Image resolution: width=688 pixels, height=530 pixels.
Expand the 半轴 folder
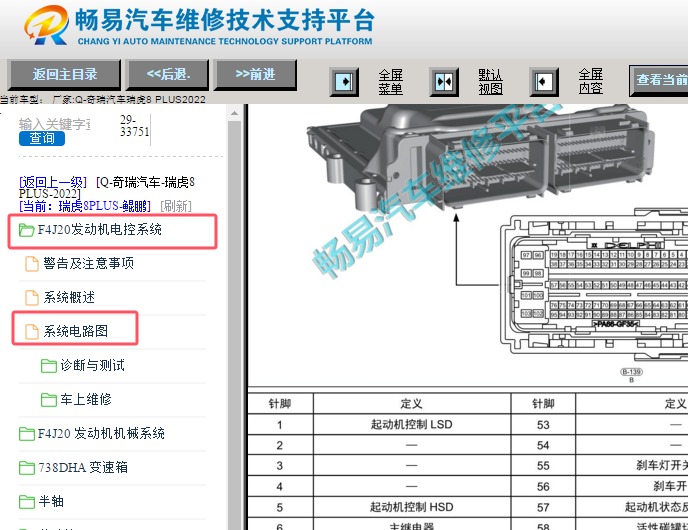click(51, 501)
